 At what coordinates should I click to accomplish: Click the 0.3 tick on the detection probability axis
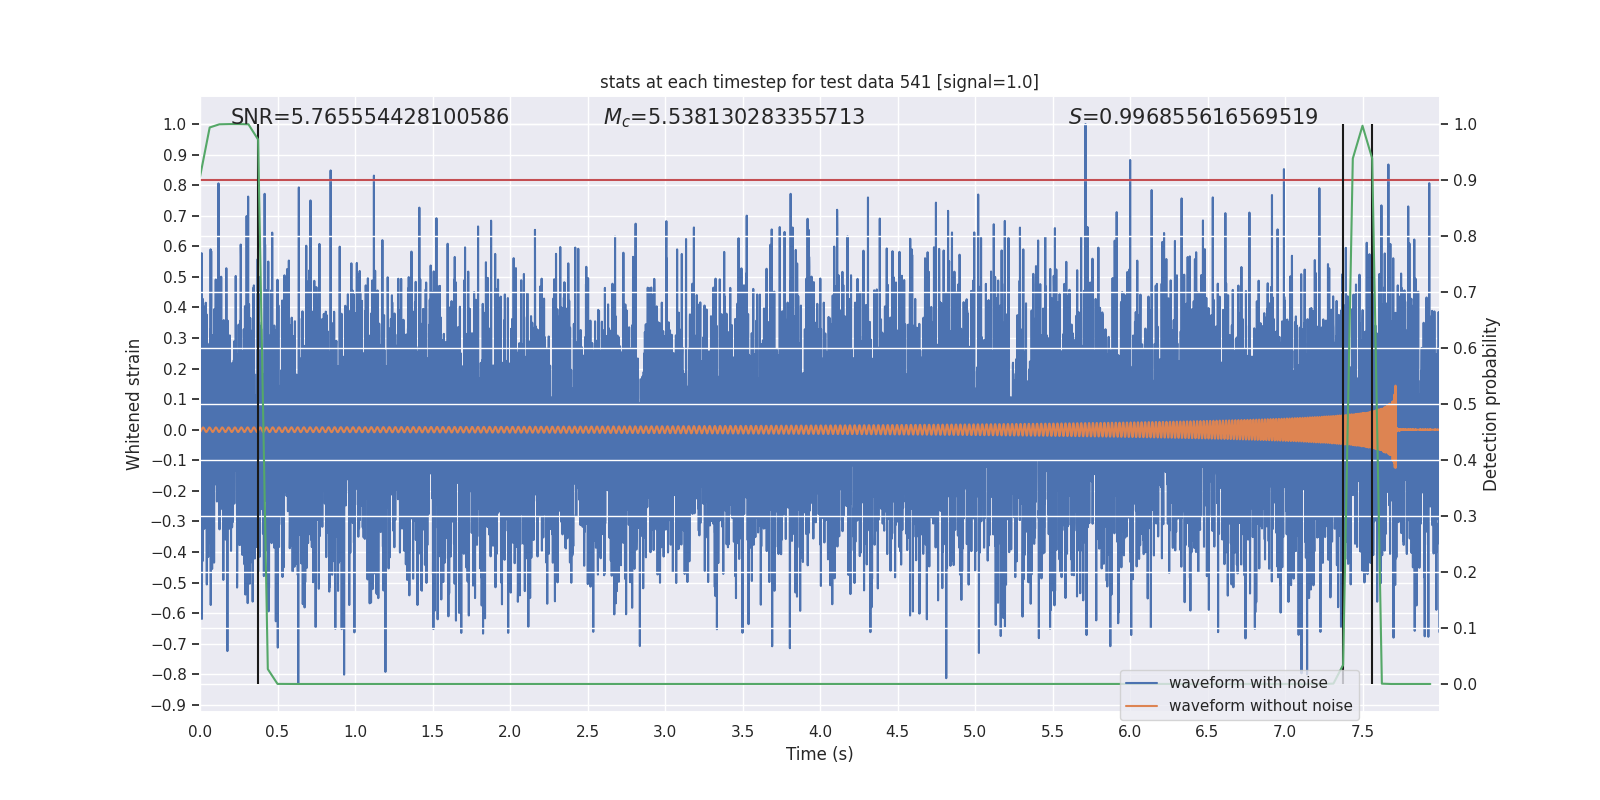coord(1465,517)
